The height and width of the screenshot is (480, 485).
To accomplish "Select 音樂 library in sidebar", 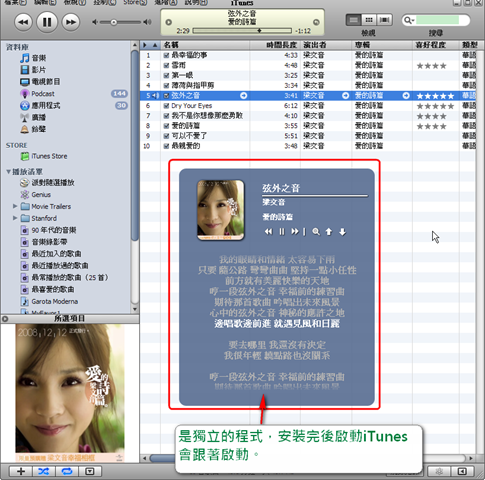I will tap(33, 58).
